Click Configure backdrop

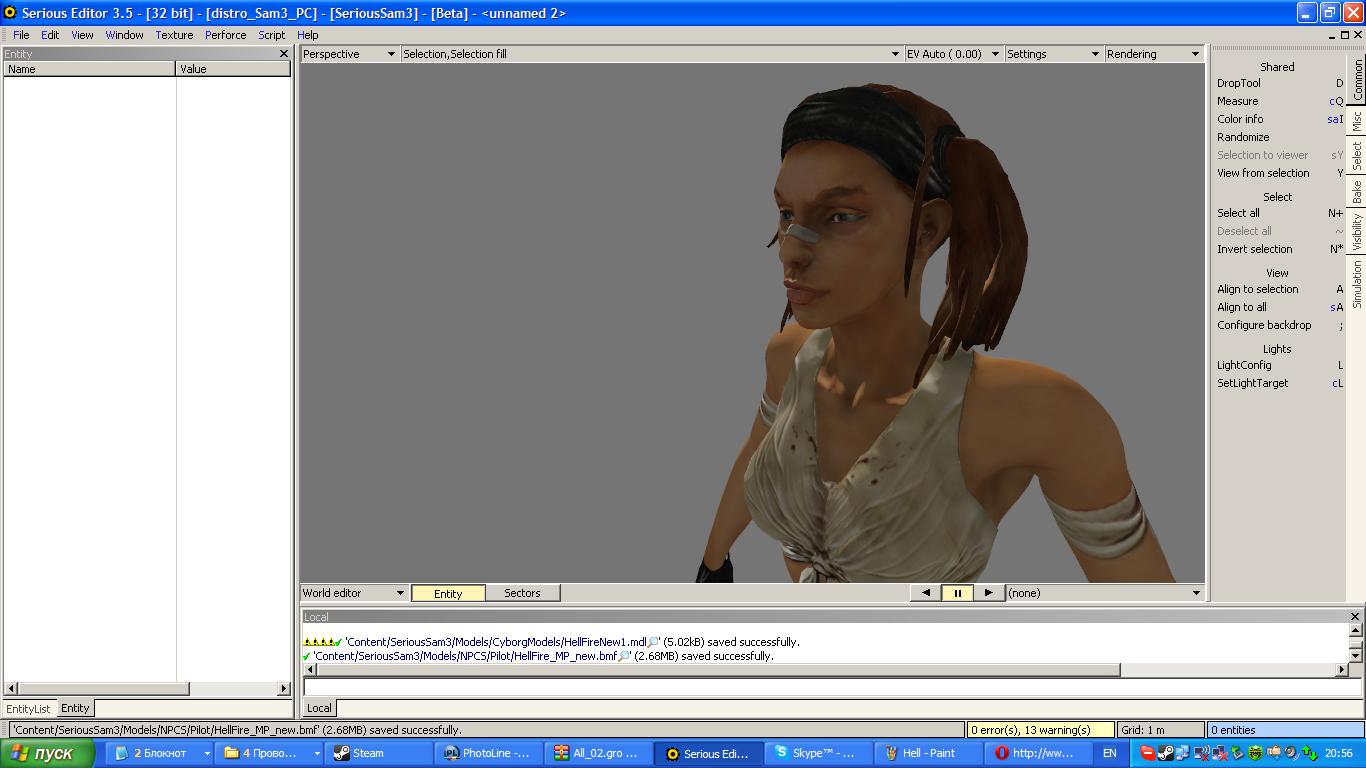(x=1280, y=325)
